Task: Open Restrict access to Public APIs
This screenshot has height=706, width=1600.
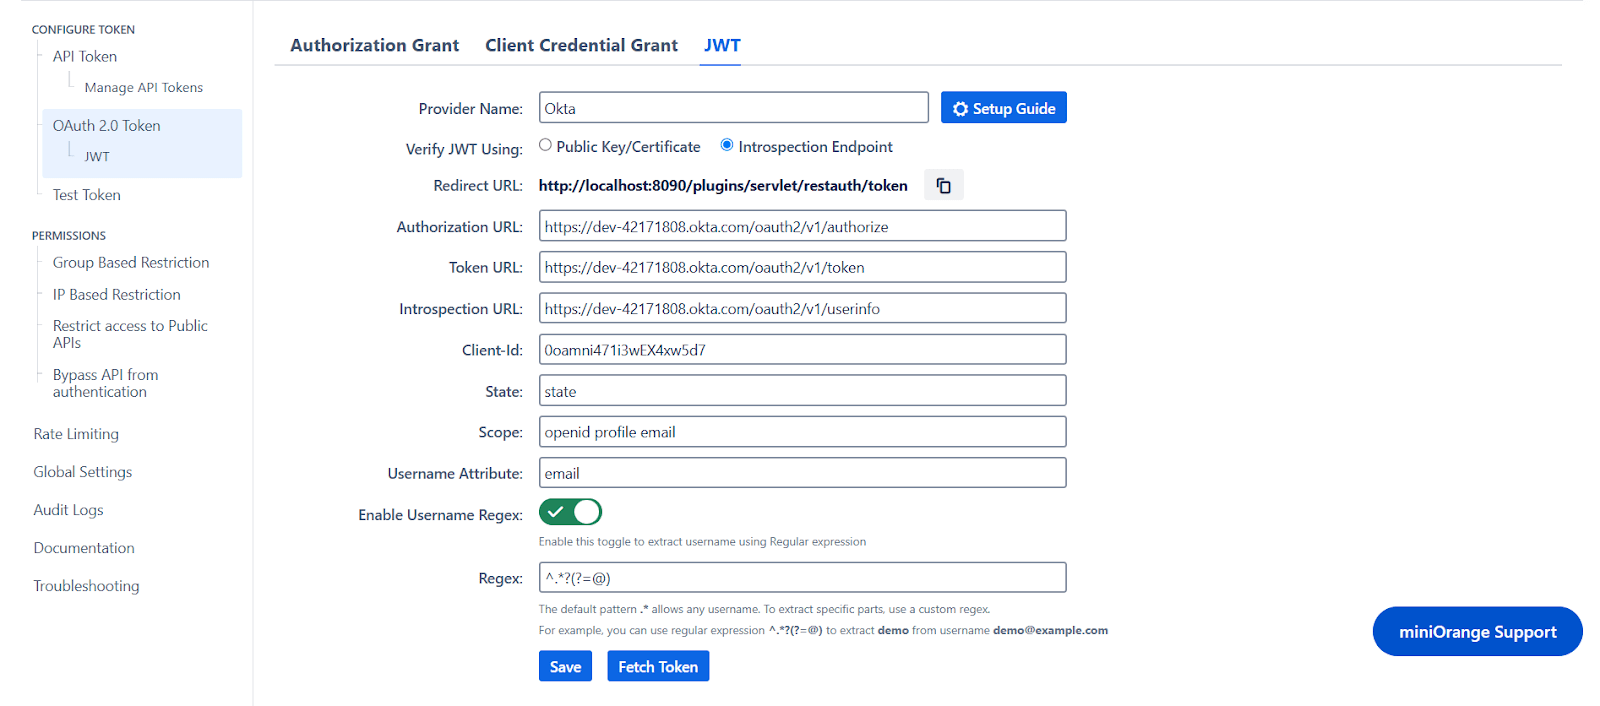Action: pyautogui.click(x=130, y=334)
